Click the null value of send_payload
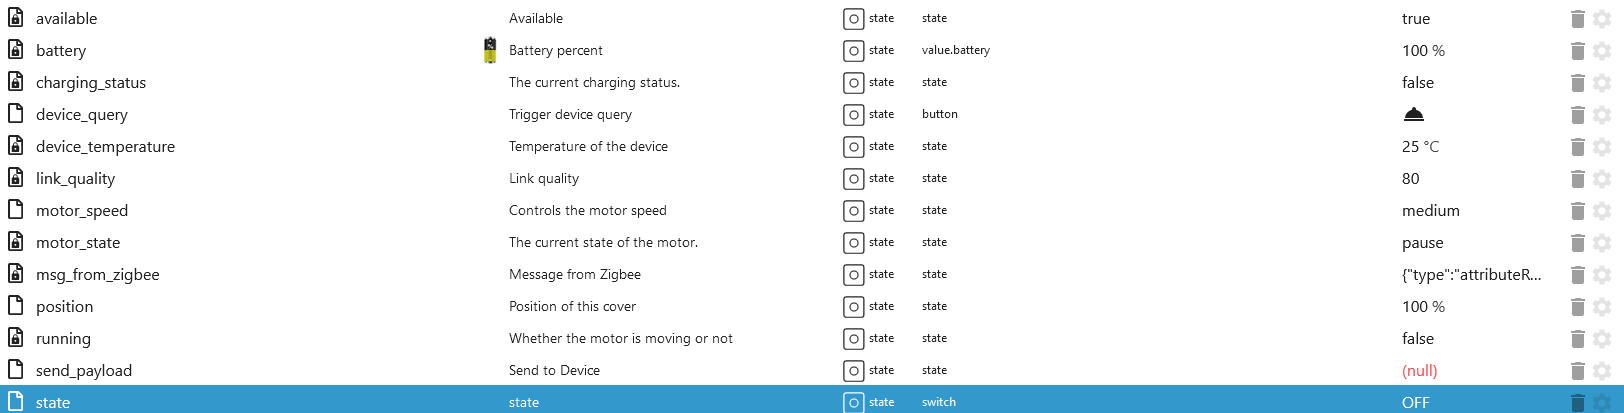This screenshot has height=413, width=1624. click(1419, 371)
